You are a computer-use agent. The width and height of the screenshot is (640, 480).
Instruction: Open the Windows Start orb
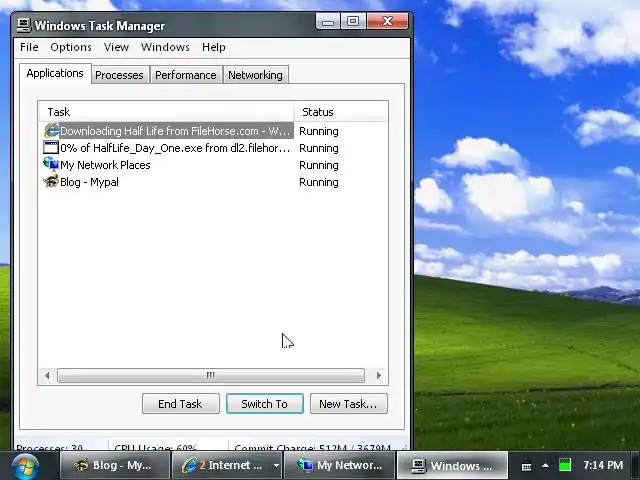click(25, 467)
